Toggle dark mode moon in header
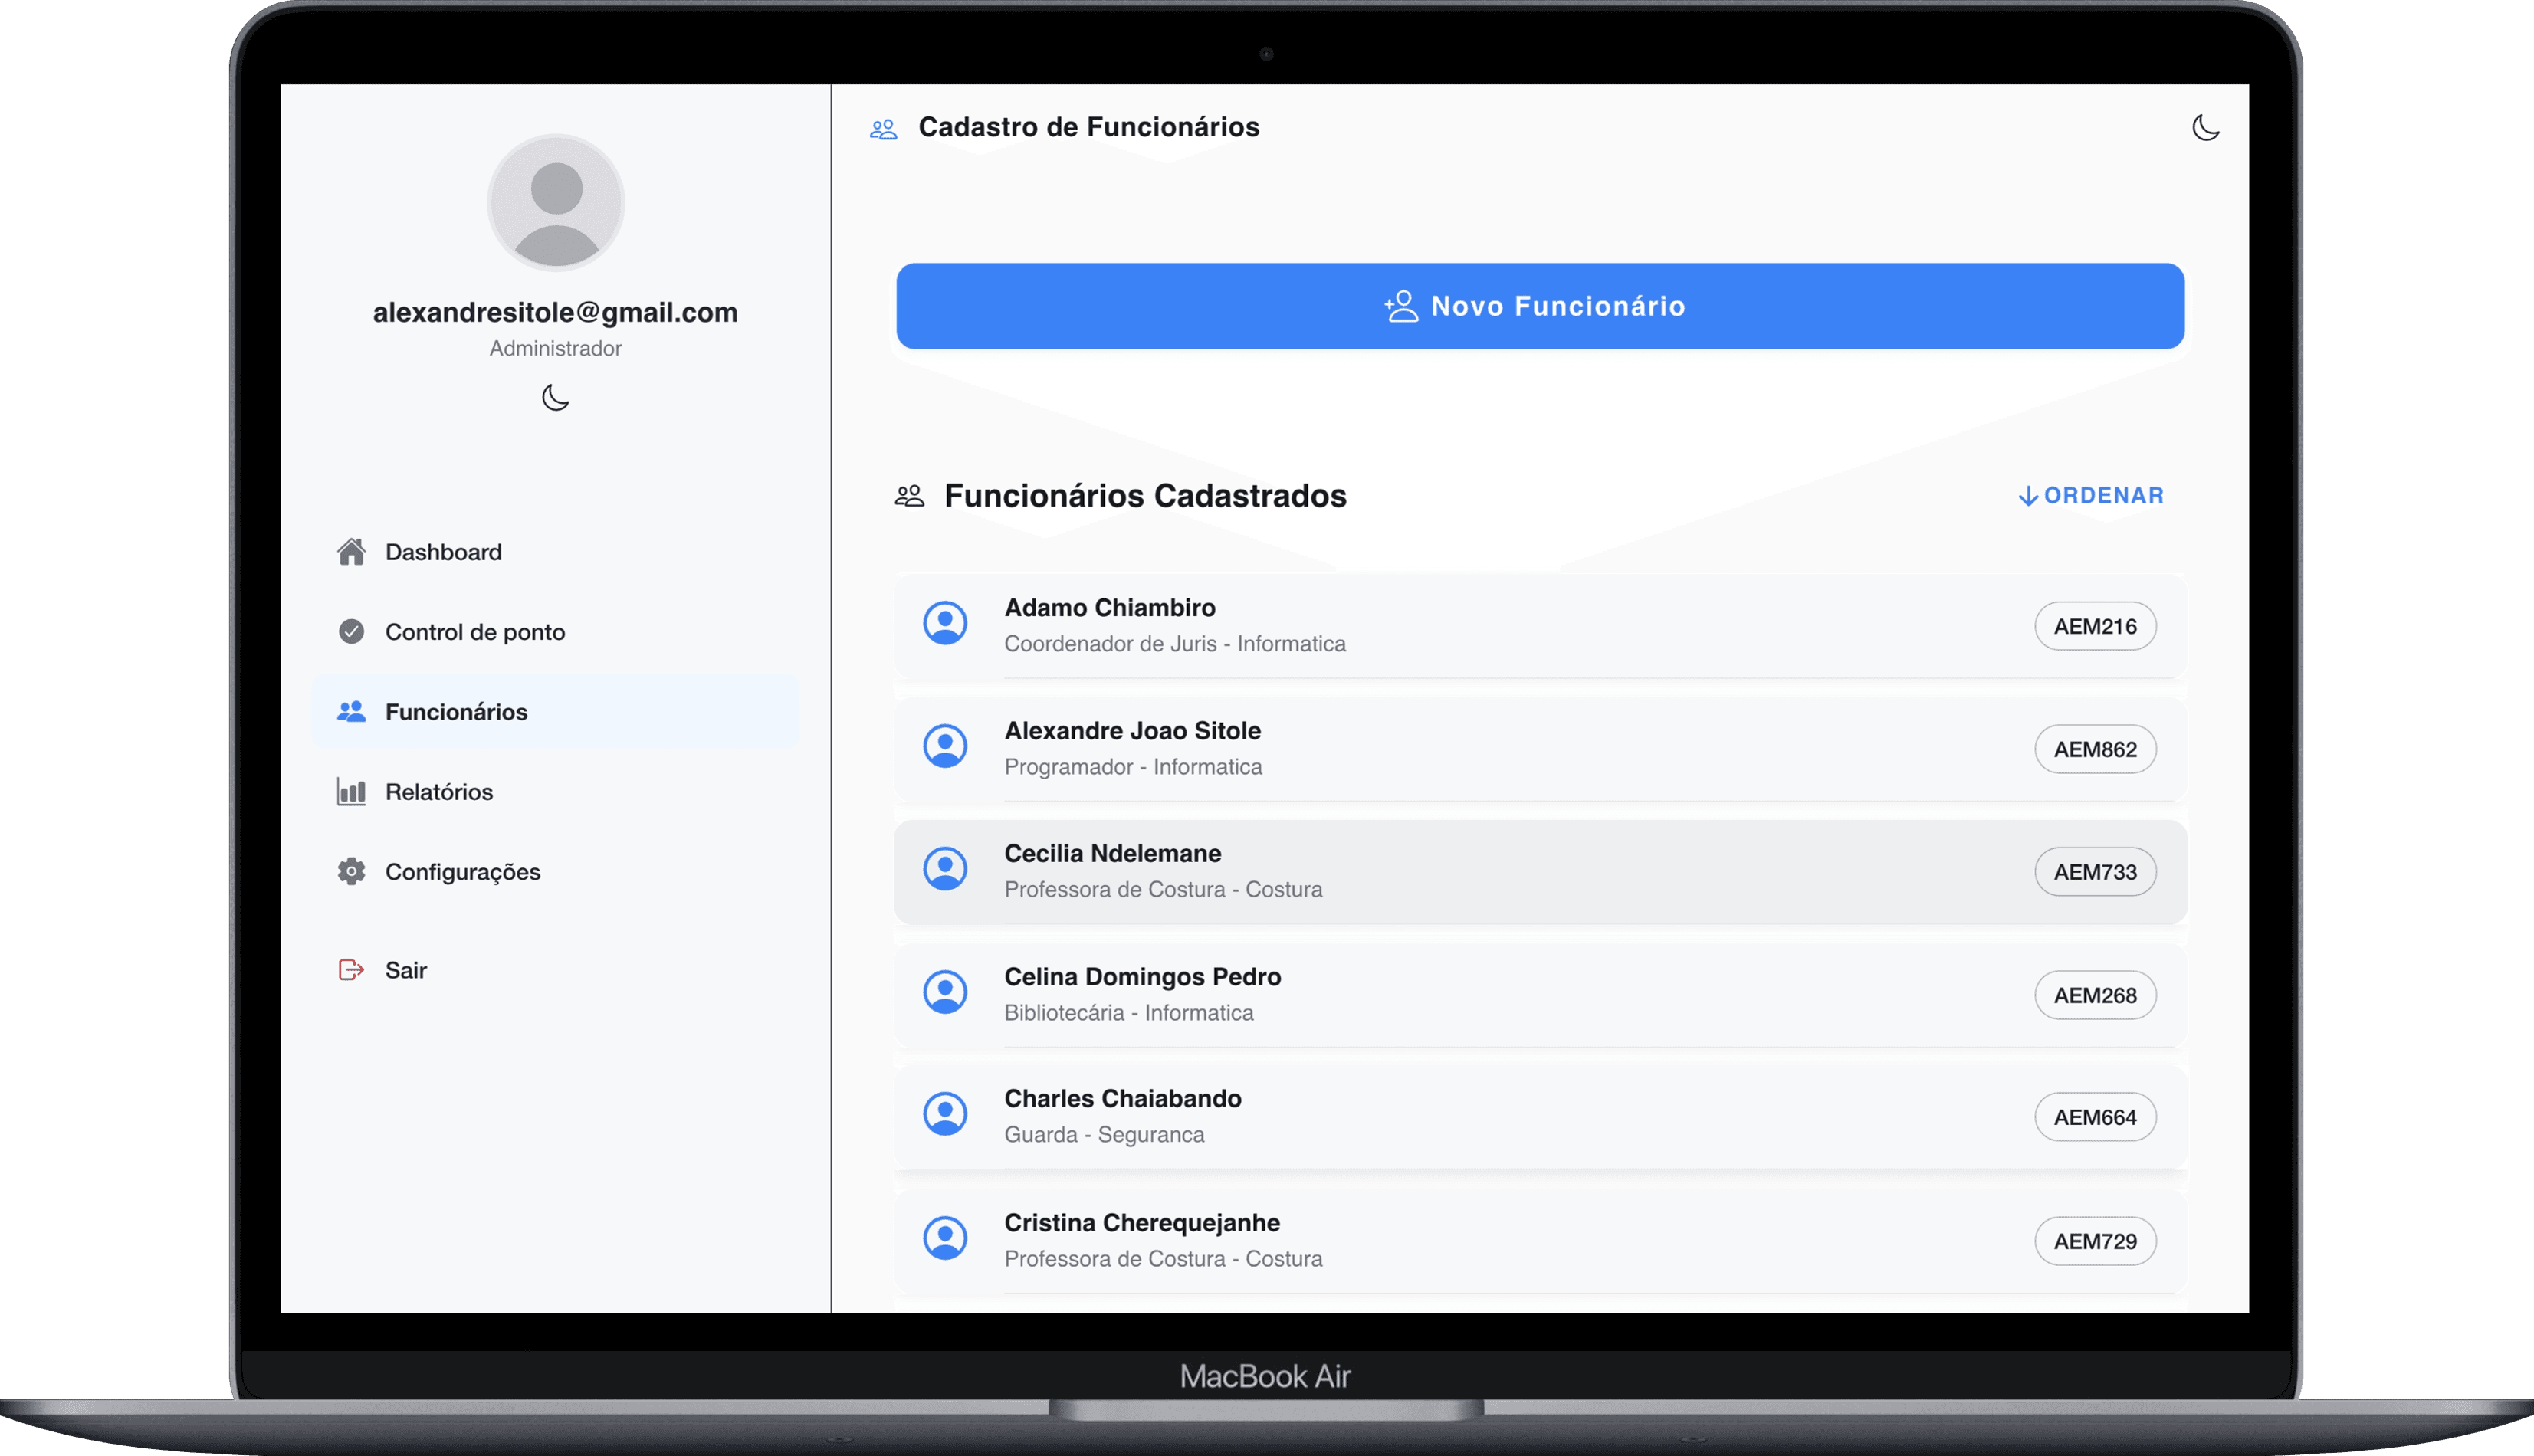This screenshot has height=1456, width=2534. (x=2205, y=128)
